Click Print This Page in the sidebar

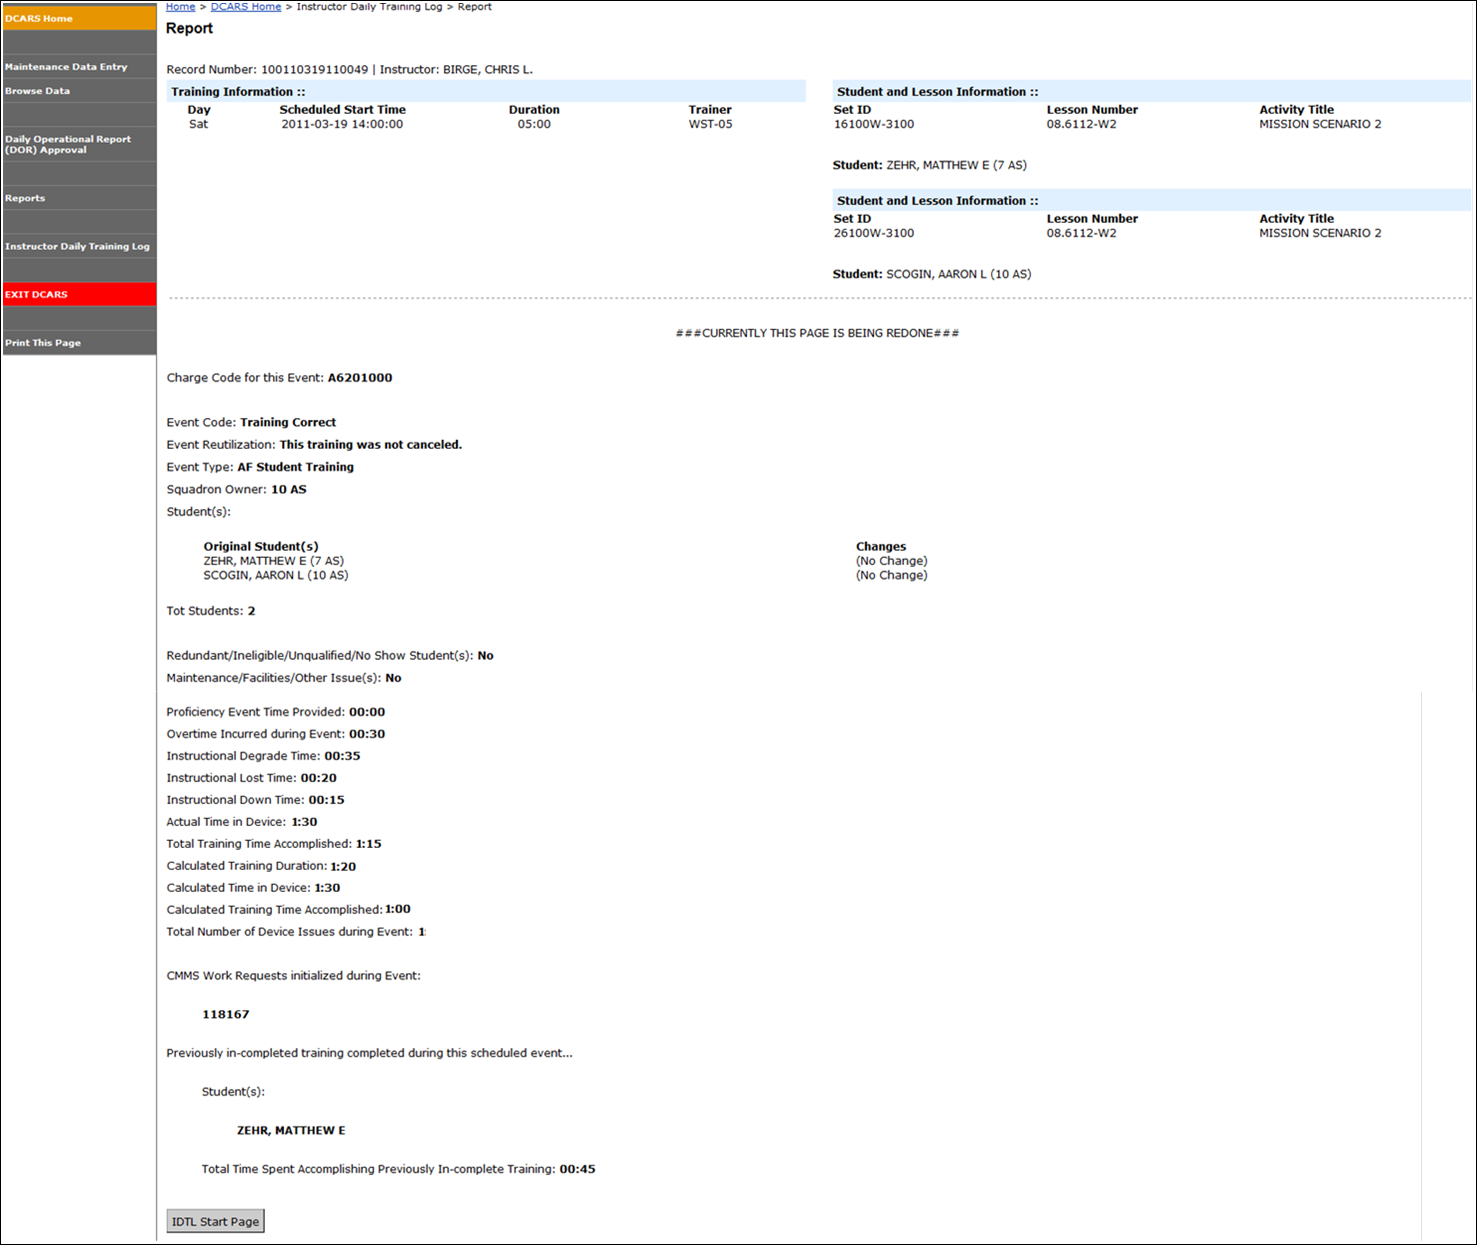(79, 343)
